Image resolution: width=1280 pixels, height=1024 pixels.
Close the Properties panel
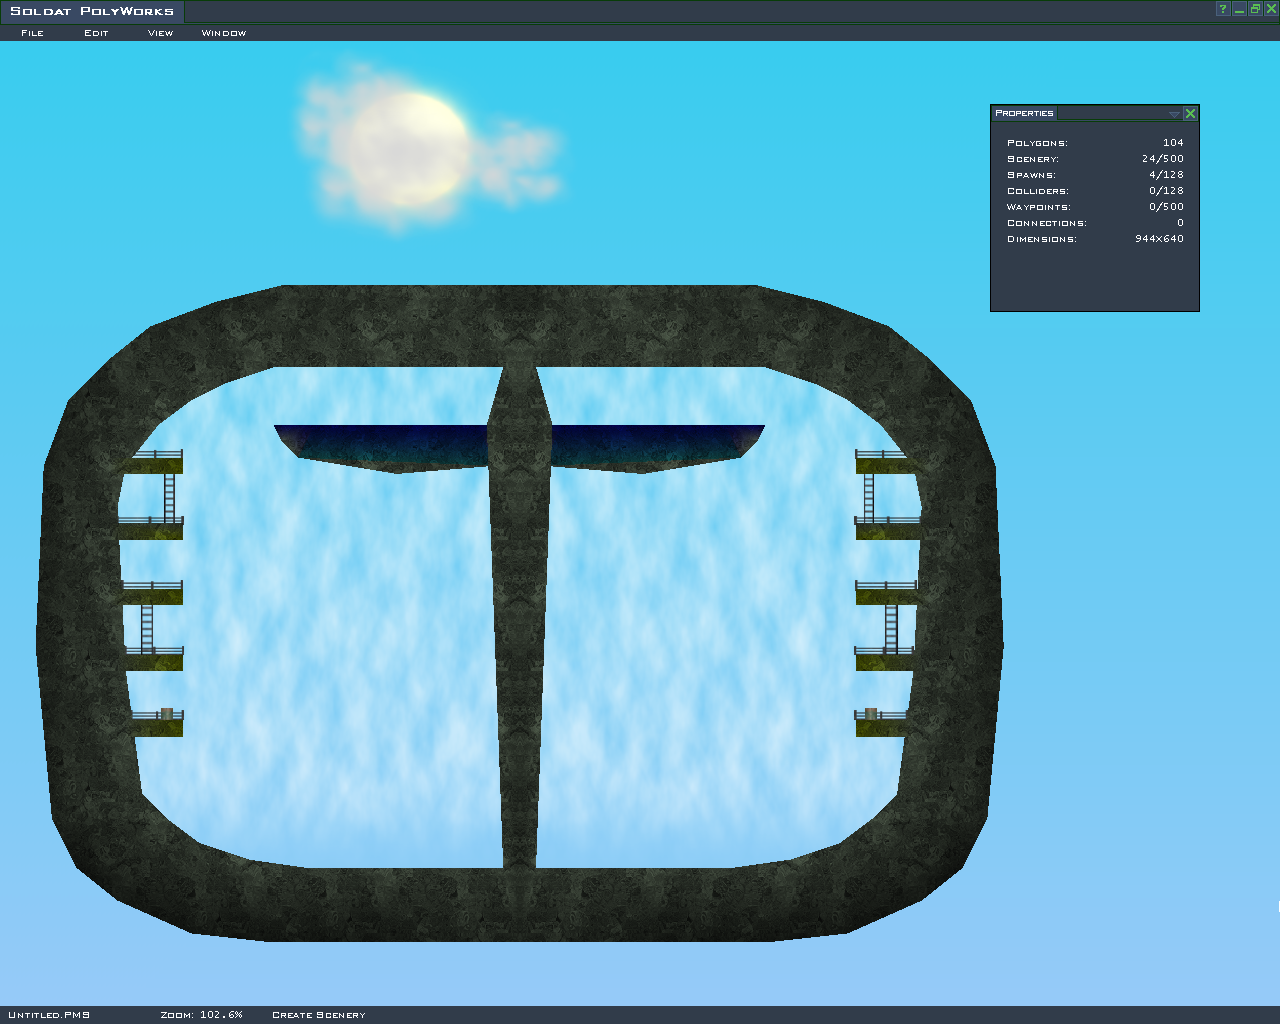click(x=1190, y=114)
